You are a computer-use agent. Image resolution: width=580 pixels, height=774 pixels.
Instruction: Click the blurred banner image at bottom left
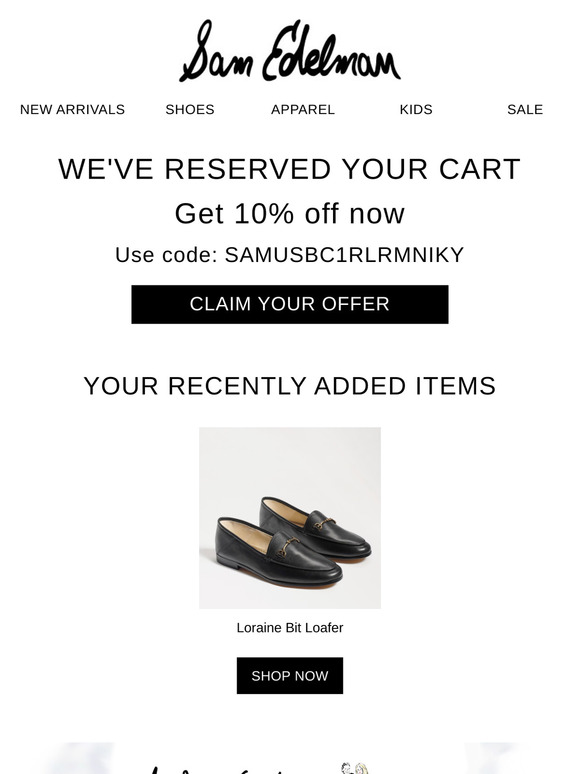(79, 758)
